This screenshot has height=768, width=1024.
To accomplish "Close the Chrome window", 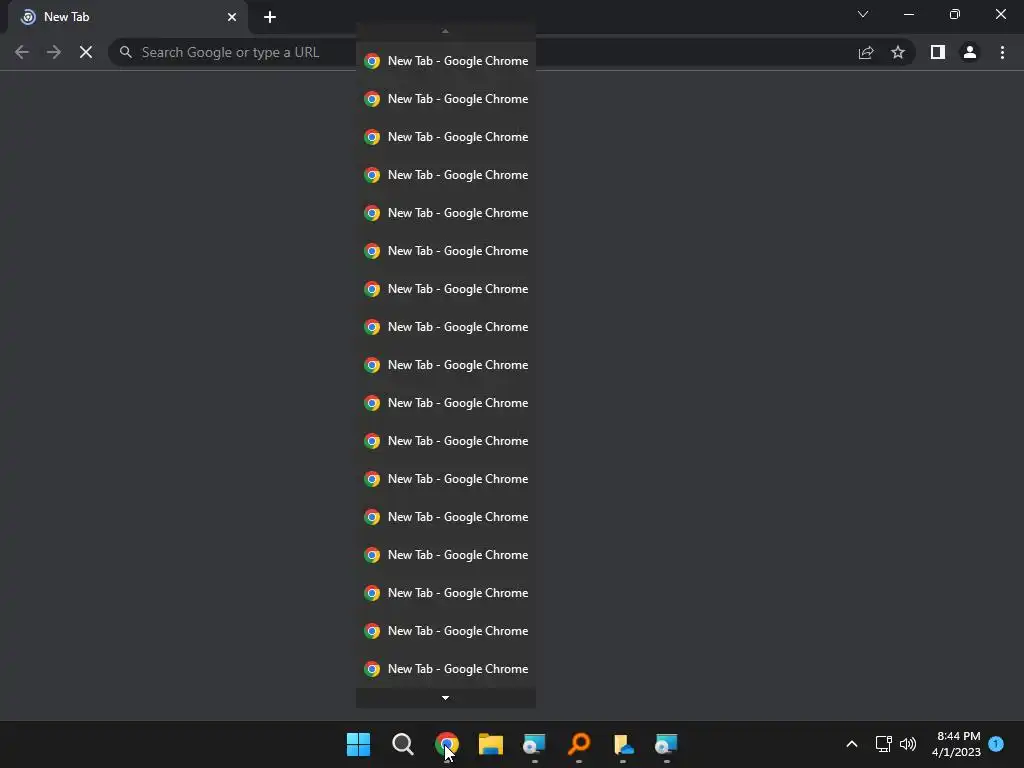I will pyautogui.click(x=1000, y=14).
